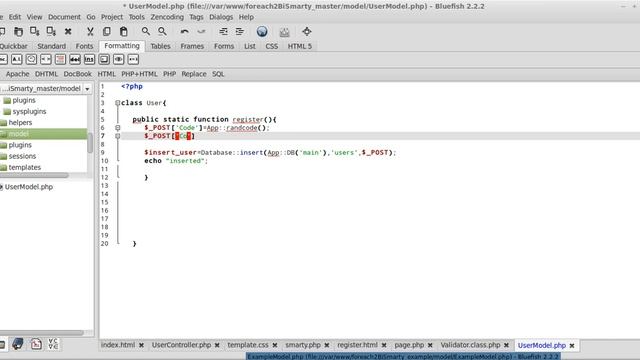Switch to the Standard toolbar tab
This screenshot has height=360, width=640.
[x=51, y=46]
